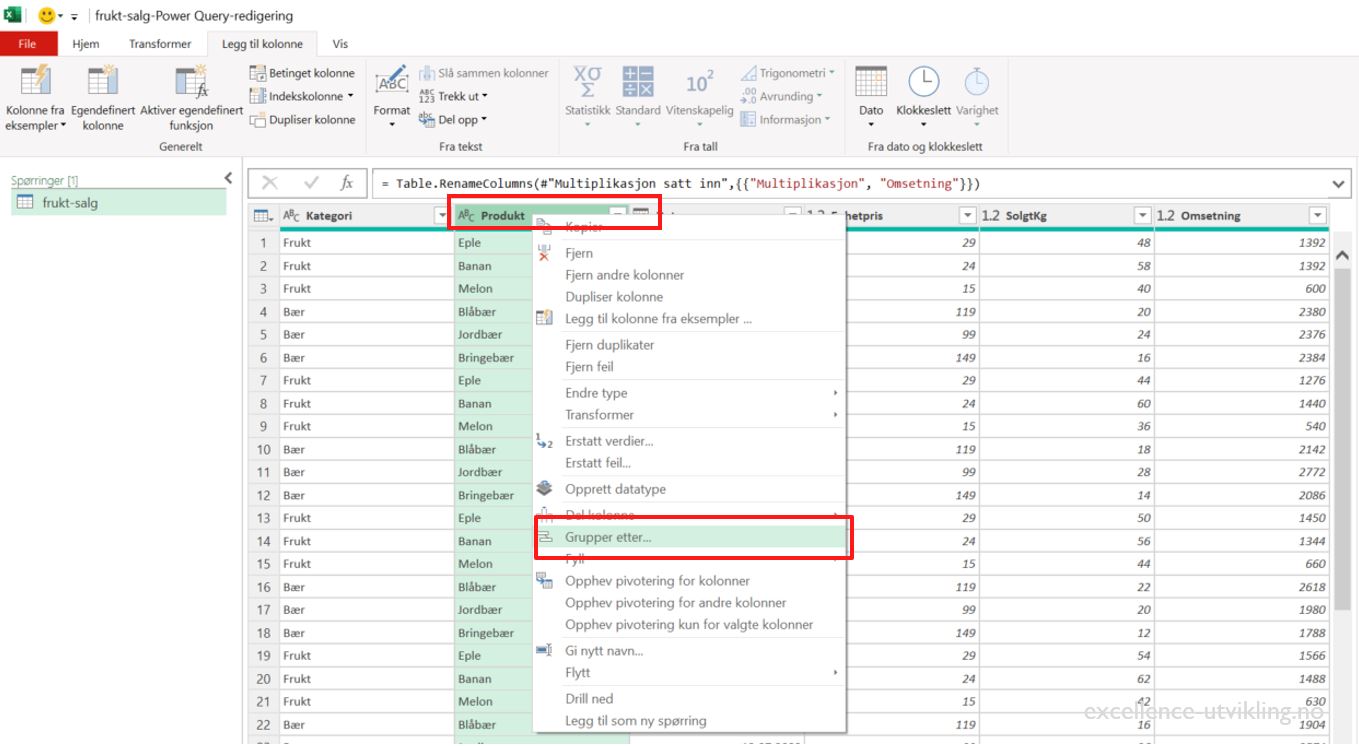Click into the formula bar
Image resolution: width=1359 pixels, height=746 pixels.
(x=850, y=184)
